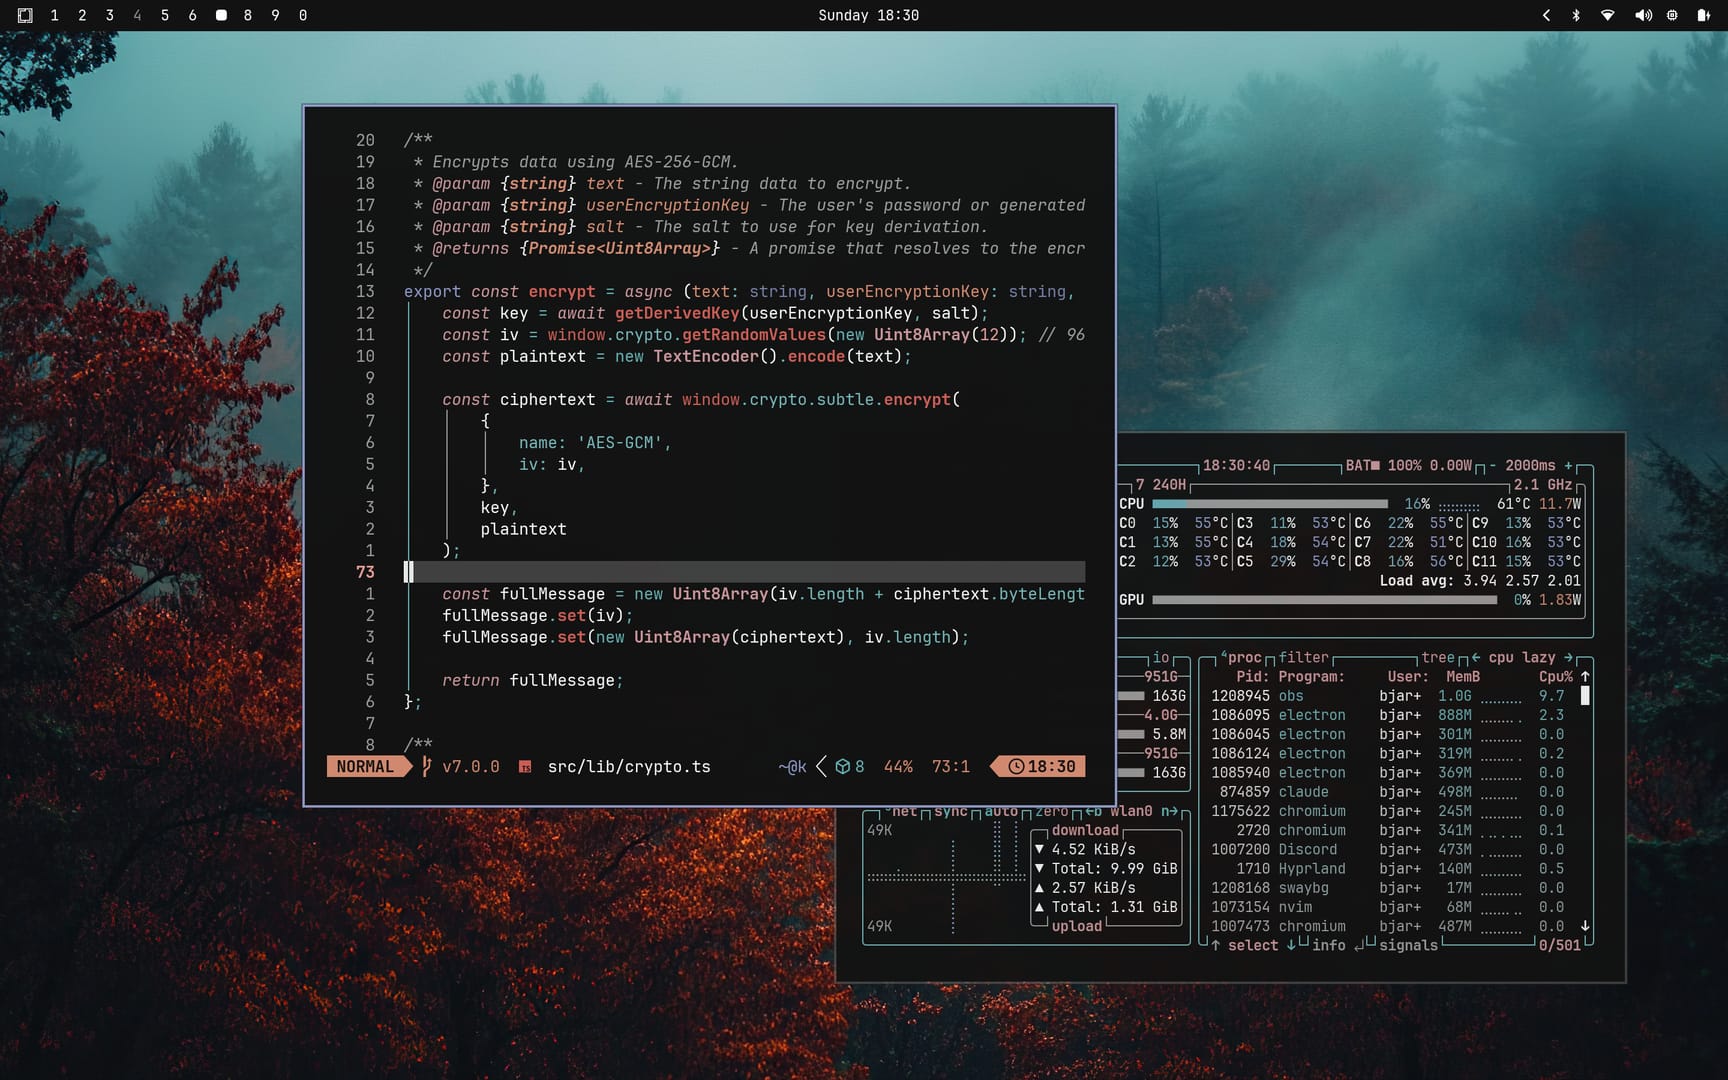Viewport: 1728px width, 1080px height.
Task: Click the process list scrollbar handle
Action: (1585, 695)
